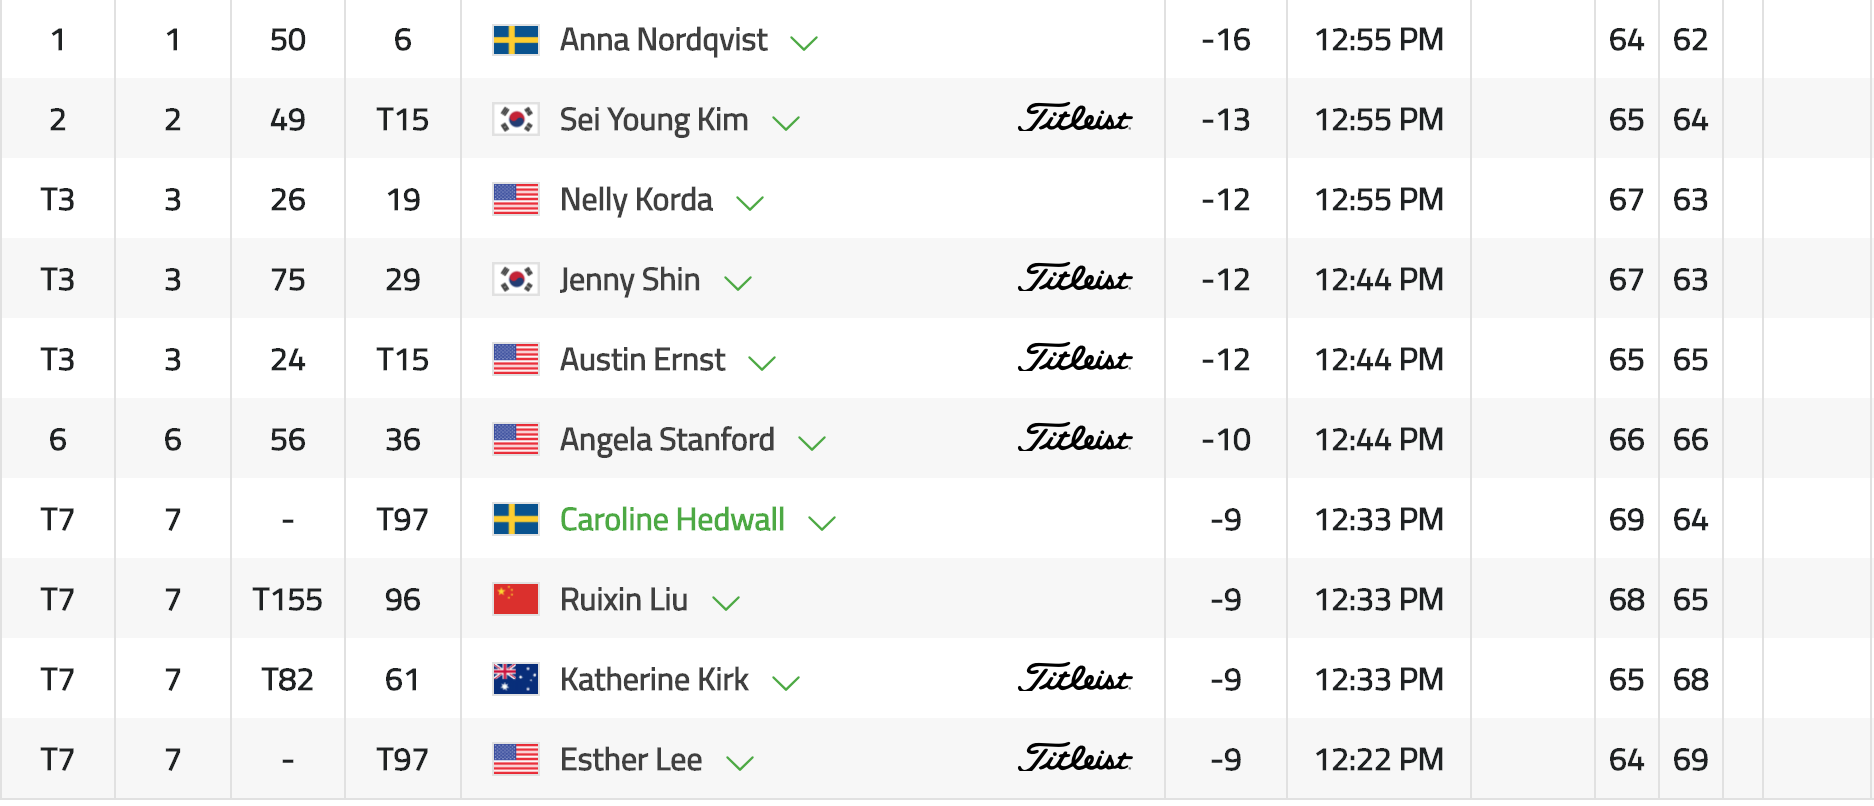
Task: Select Jenny Shin's -12 score cell
Action: (1226, 280)
